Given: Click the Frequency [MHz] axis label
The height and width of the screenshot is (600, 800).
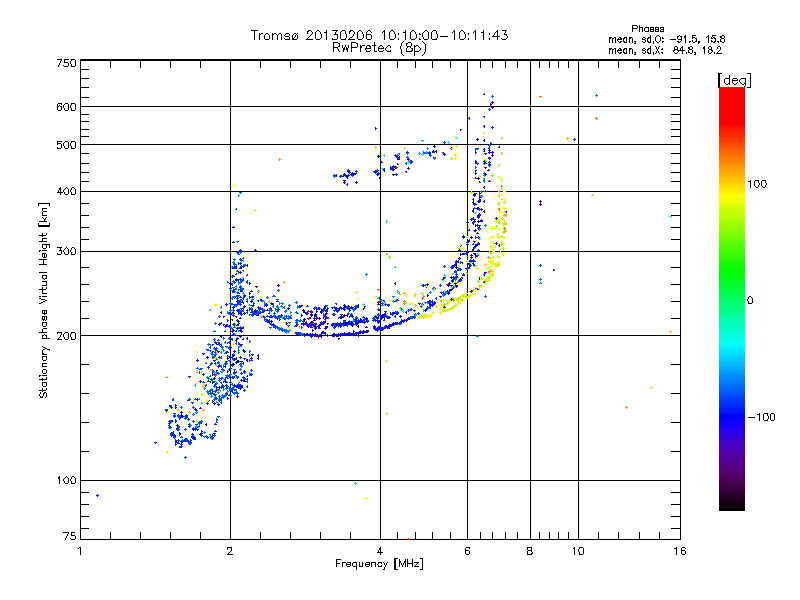Looking at the screenshot, I should point(379,564).
